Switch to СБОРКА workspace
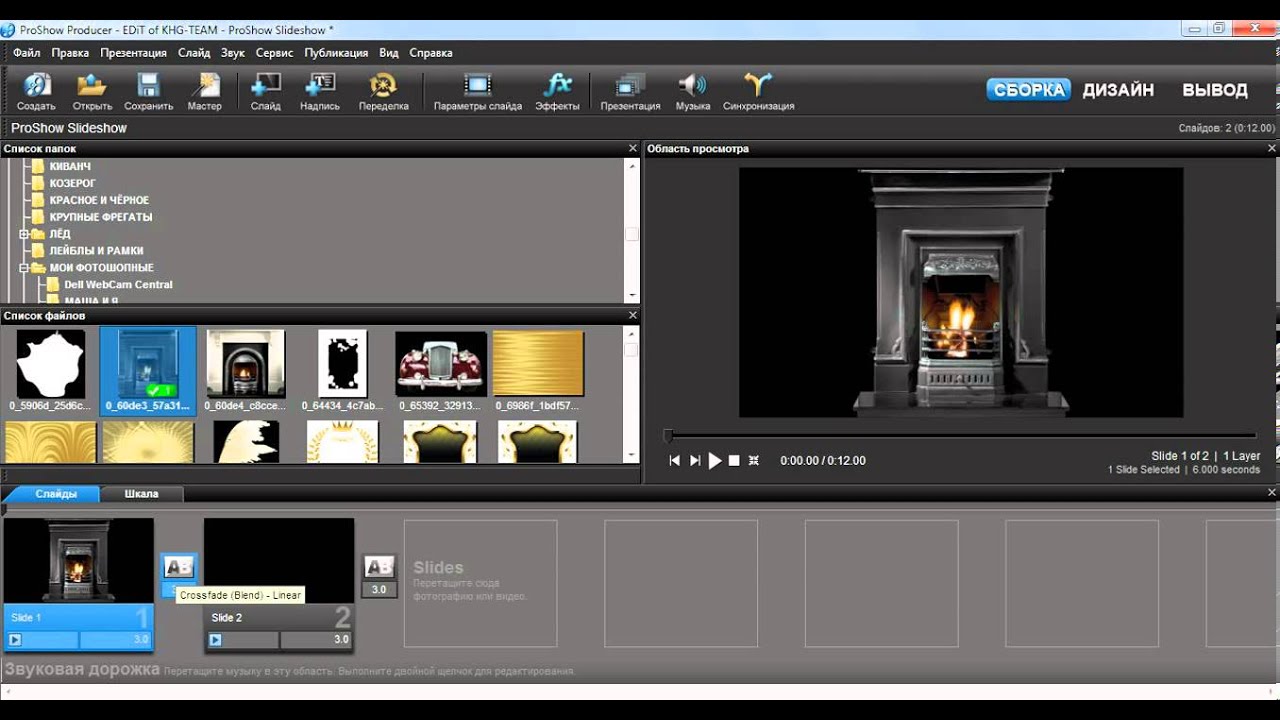Image resolution: width=1280 pixels, height=720 pixels. [x=1029, y=90]
